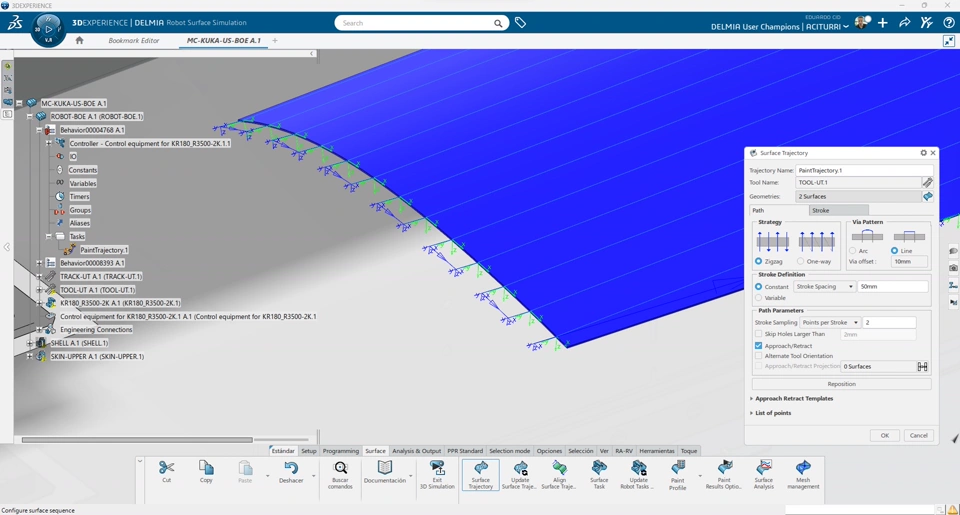Go to the home icon
Viewport: 960px width, 515px height.
click(80, 40)
